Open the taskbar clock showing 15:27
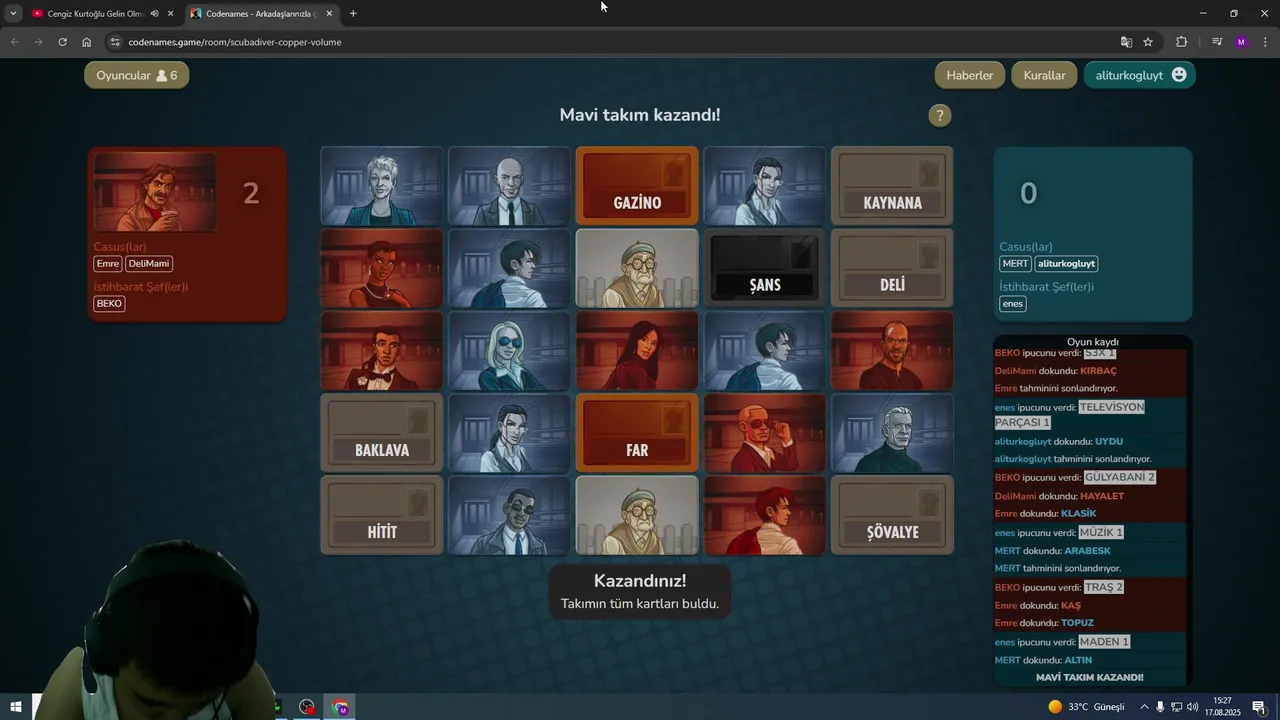The width and height of the screenshot is (1280, 720). click(x=1222, y=707)
